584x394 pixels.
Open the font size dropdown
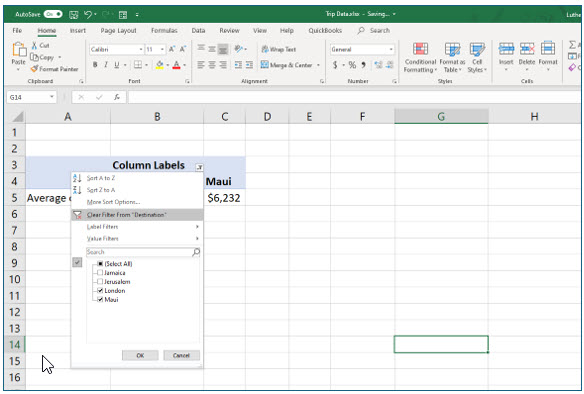(x=162, y=49)
